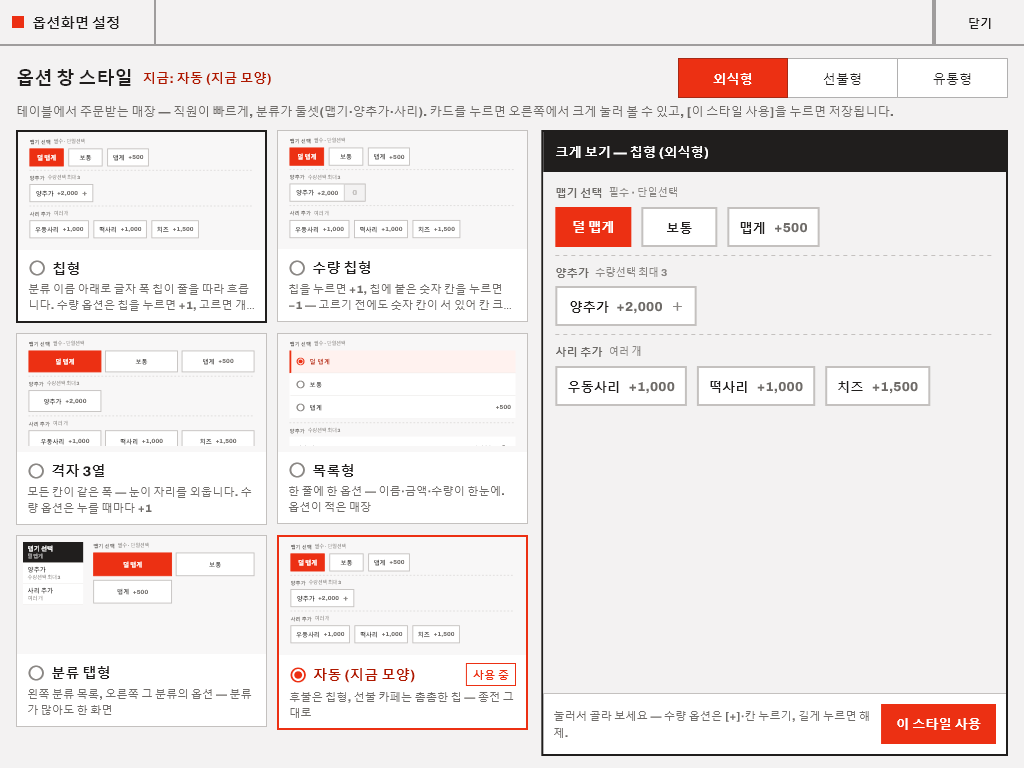Select the 수량 칩형 radio button
This screenshot has height=768, width=1024.
[x=297, y=268]
